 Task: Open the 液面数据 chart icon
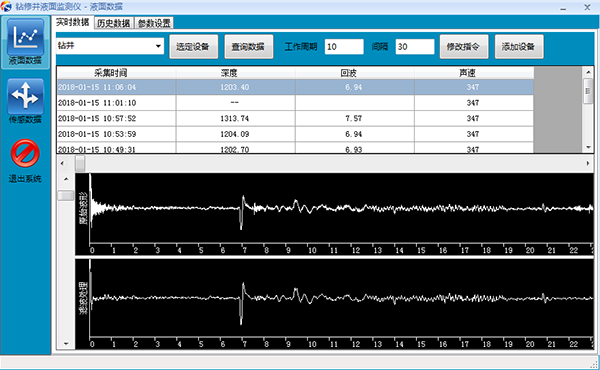(25, 37)
